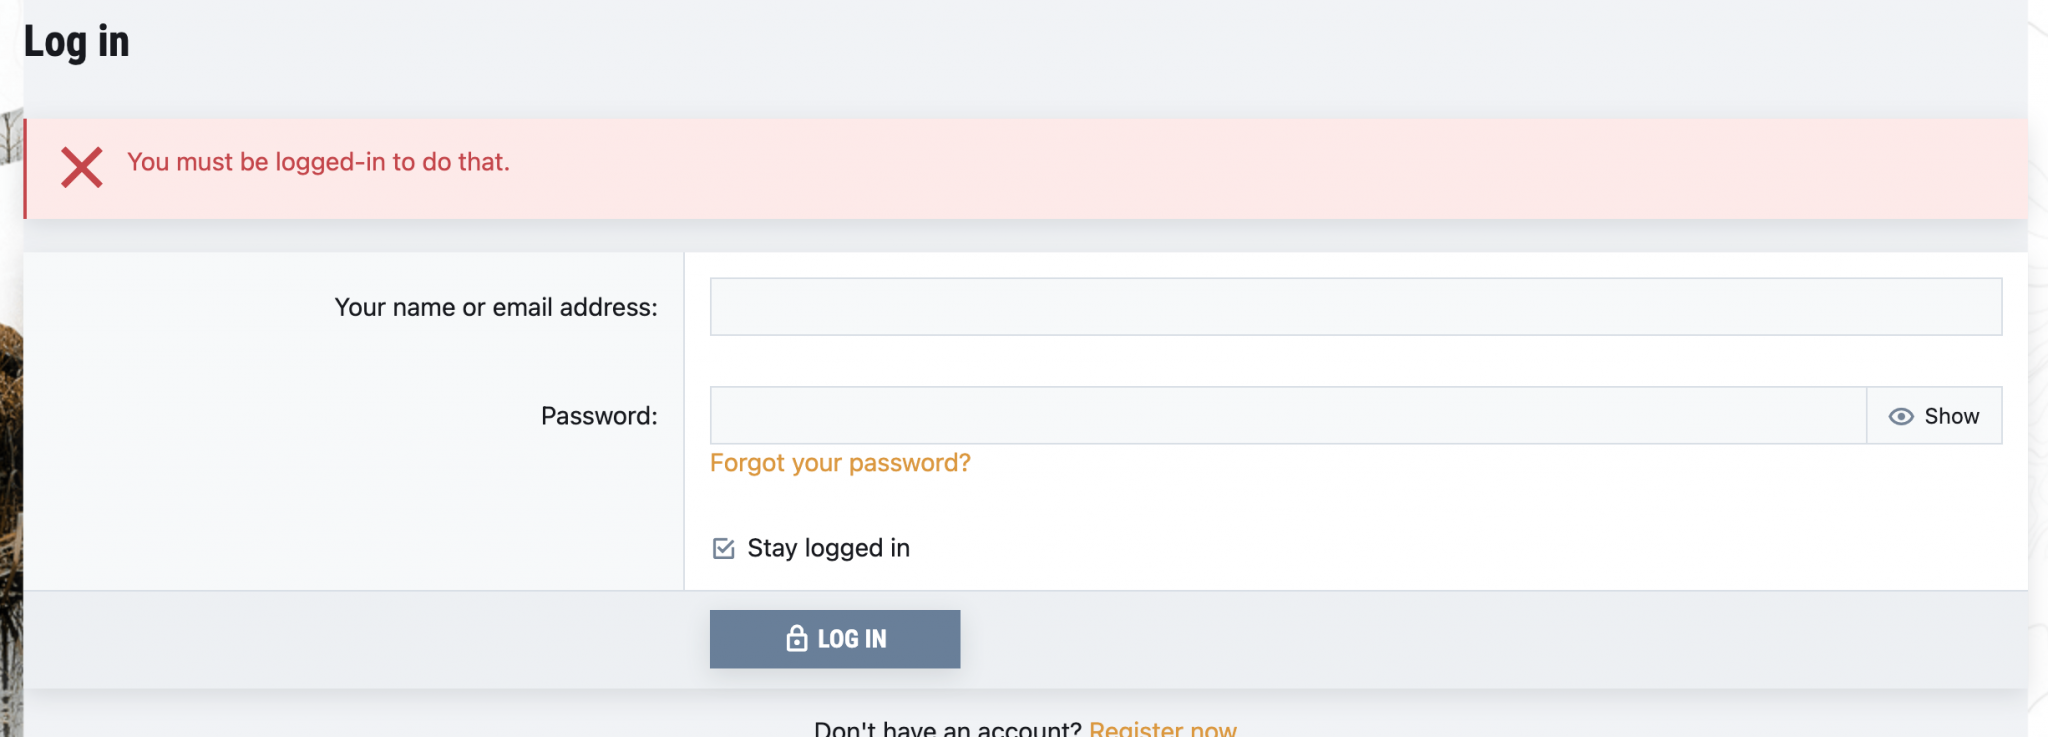Click the red X error icon
The height and width of the screenshot is (737, 2048).
[x=82, y=167]
